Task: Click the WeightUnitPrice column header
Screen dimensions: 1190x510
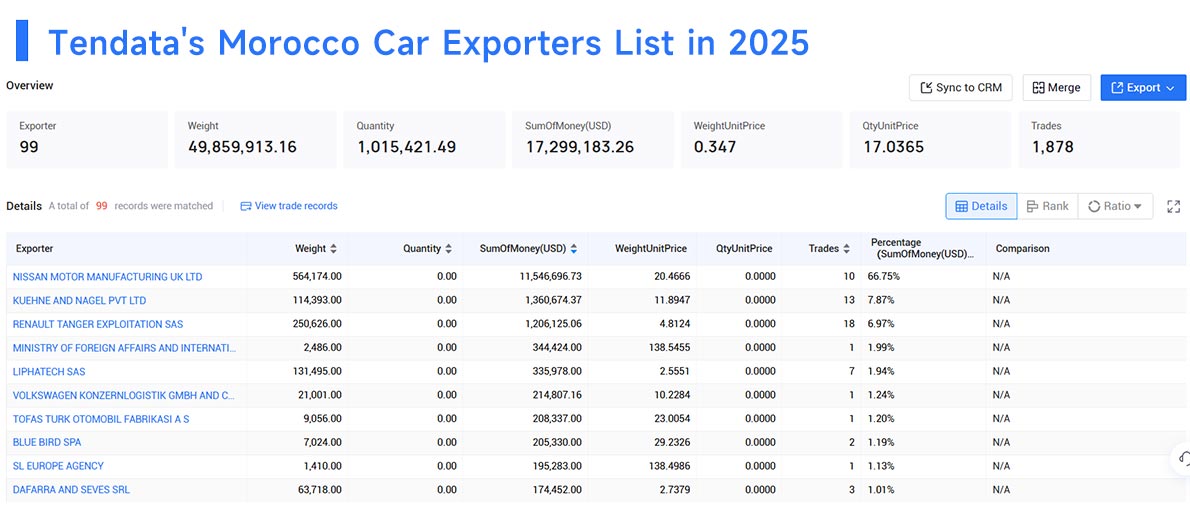Action: 650,248
